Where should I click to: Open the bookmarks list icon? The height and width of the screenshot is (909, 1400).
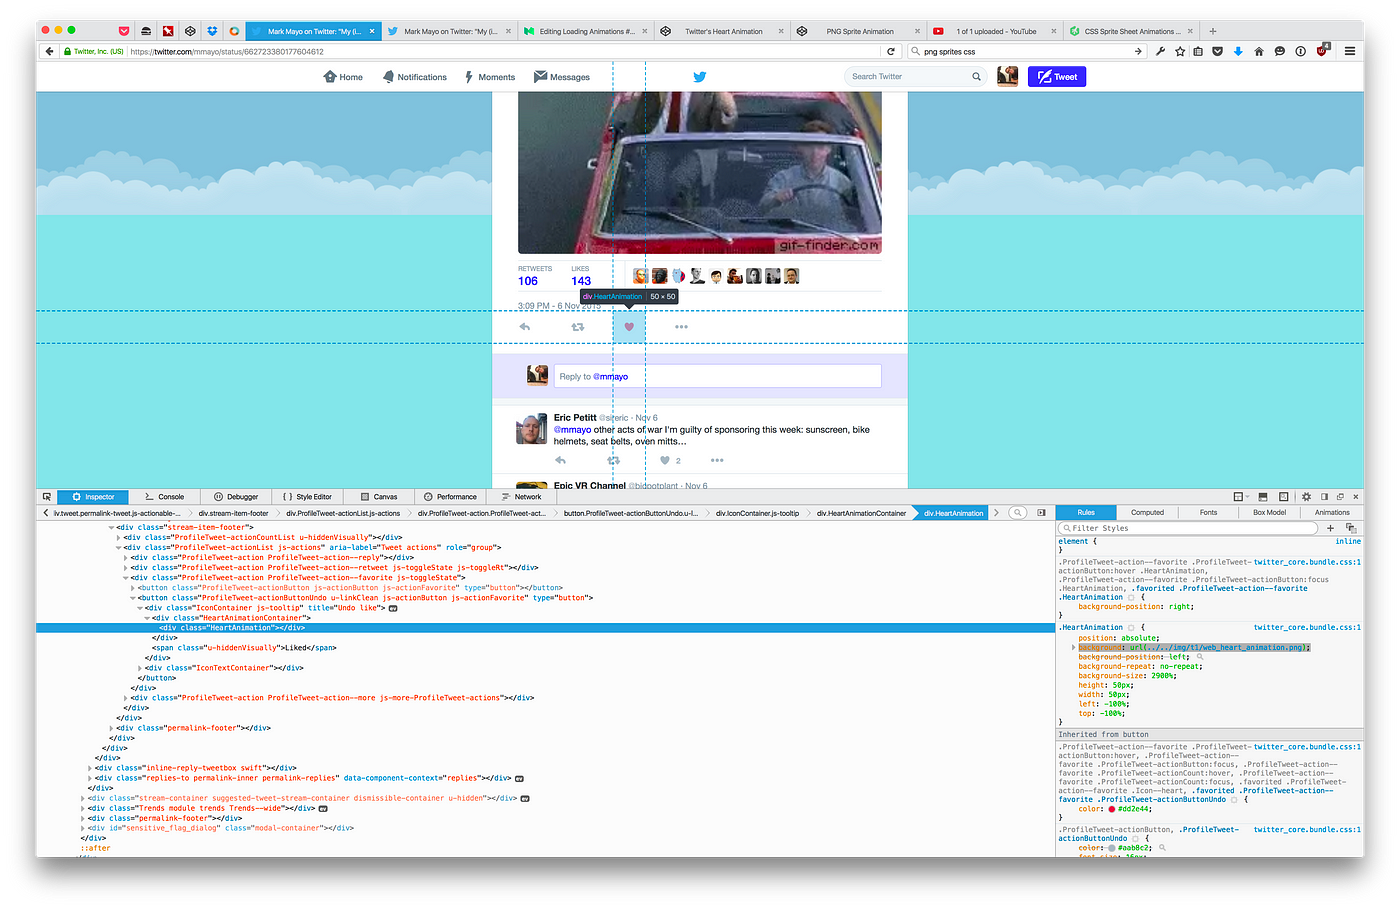point(1198,51)
